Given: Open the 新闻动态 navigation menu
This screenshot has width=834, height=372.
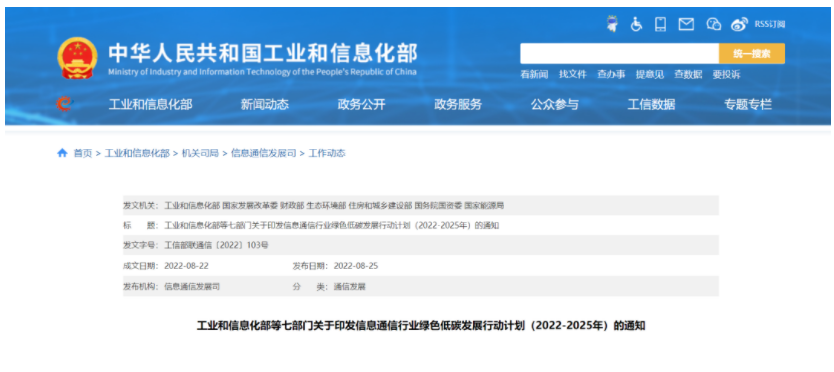Looking at the screenshot, I should (265, 104).
